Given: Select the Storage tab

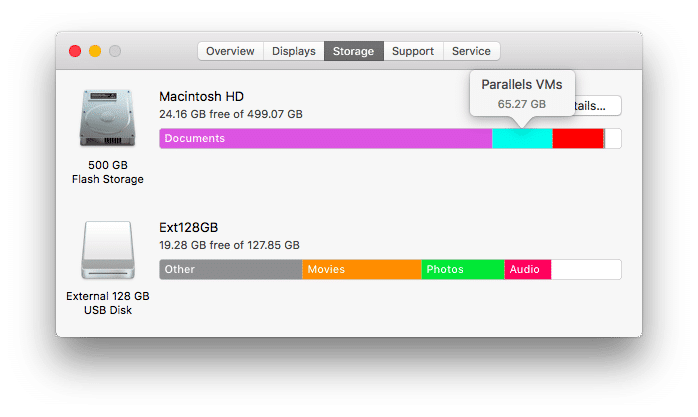Looking at the screenshot, I should 353,51.
